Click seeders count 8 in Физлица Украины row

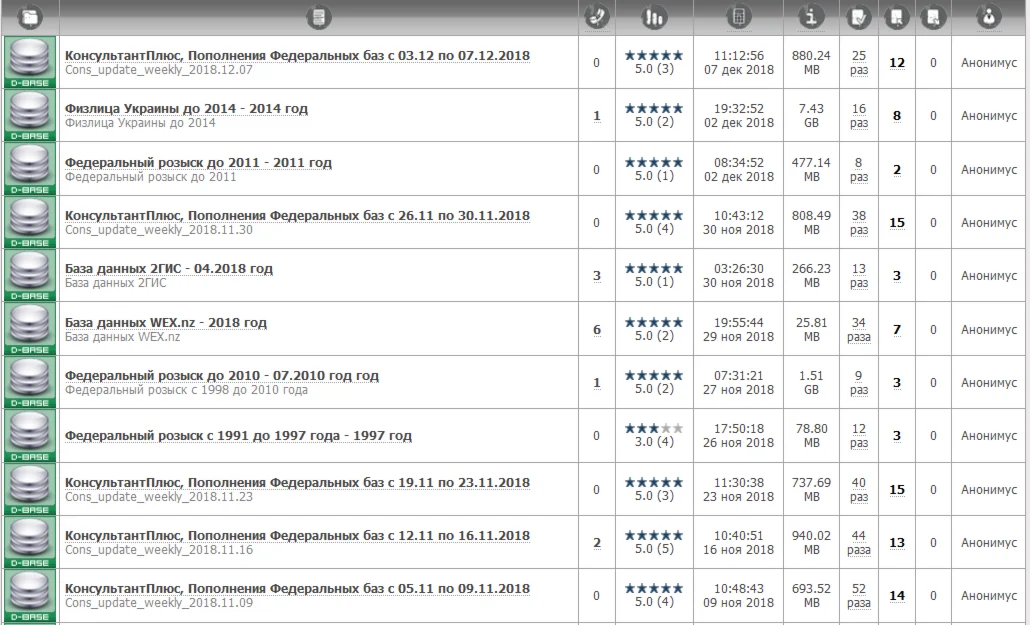coord(897,116)
